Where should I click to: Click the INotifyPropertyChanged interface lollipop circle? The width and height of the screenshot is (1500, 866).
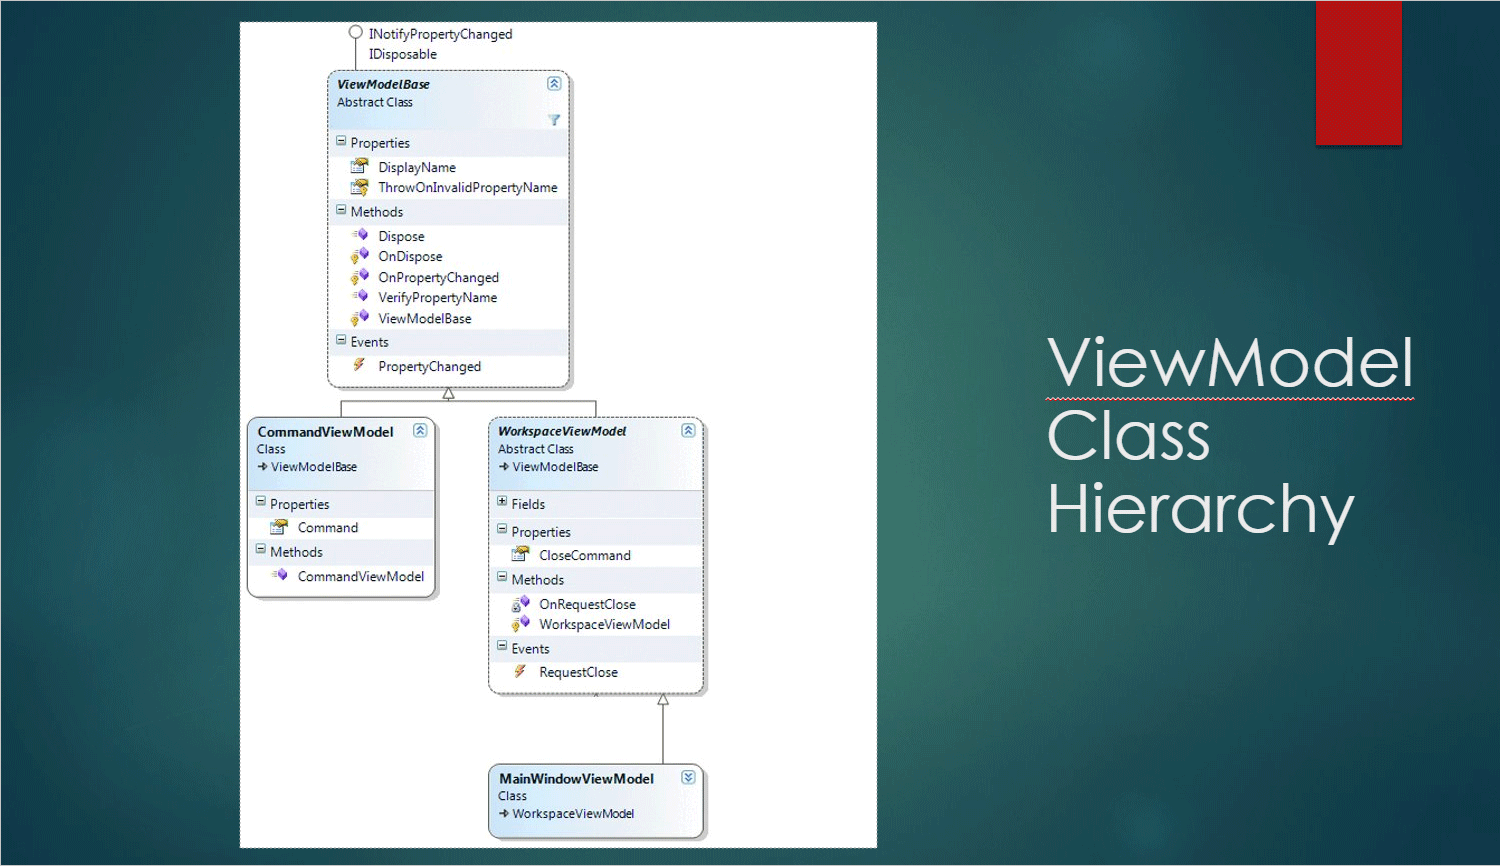coord(355,32)
